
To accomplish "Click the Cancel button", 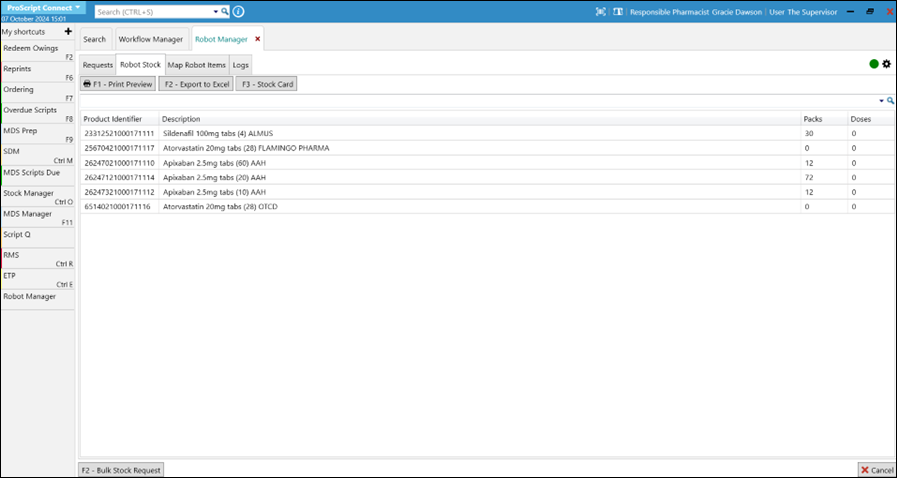I will 877,470.
